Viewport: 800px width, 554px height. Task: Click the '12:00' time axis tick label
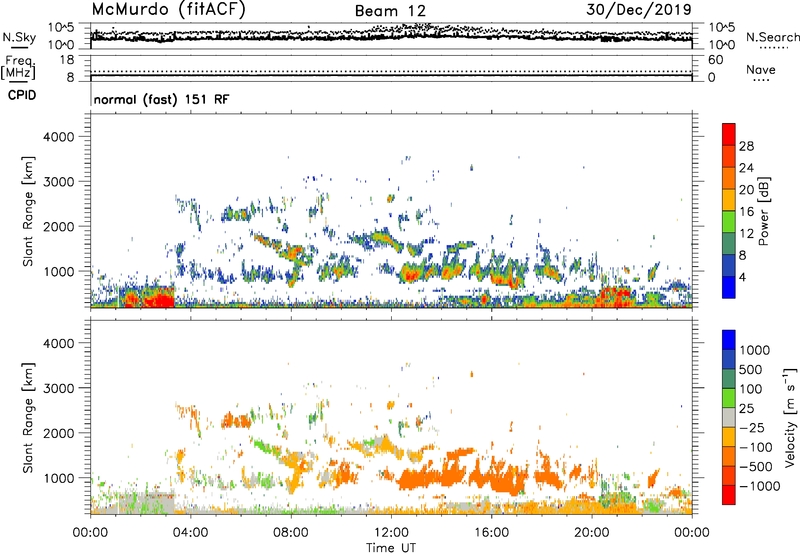391,533
